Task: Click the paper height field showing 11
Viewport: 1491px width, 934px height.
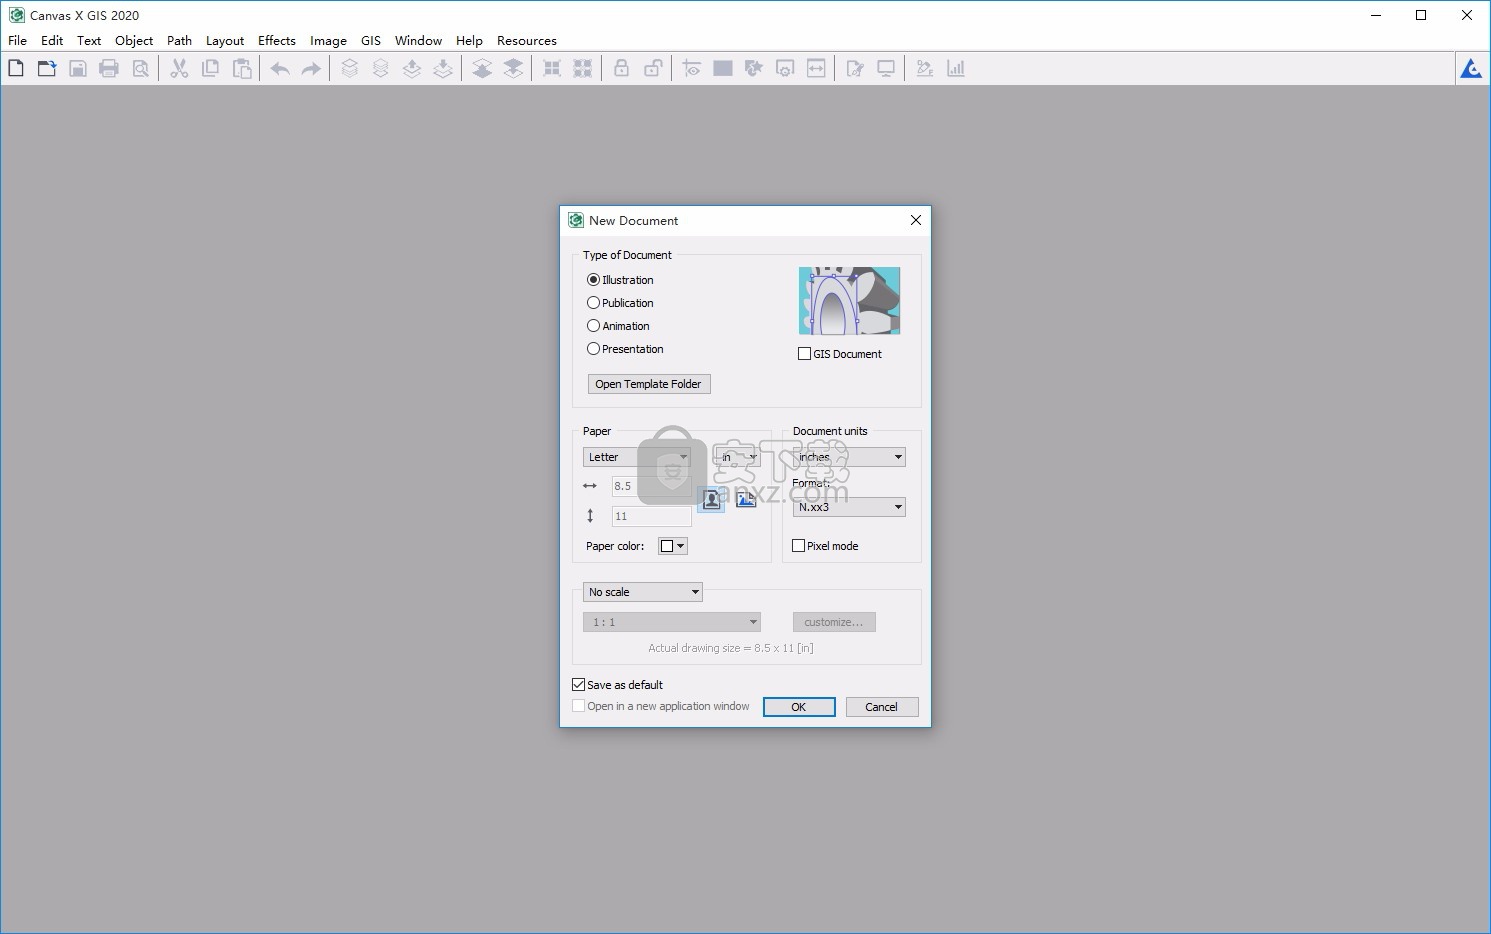Action: click(651, 516)
